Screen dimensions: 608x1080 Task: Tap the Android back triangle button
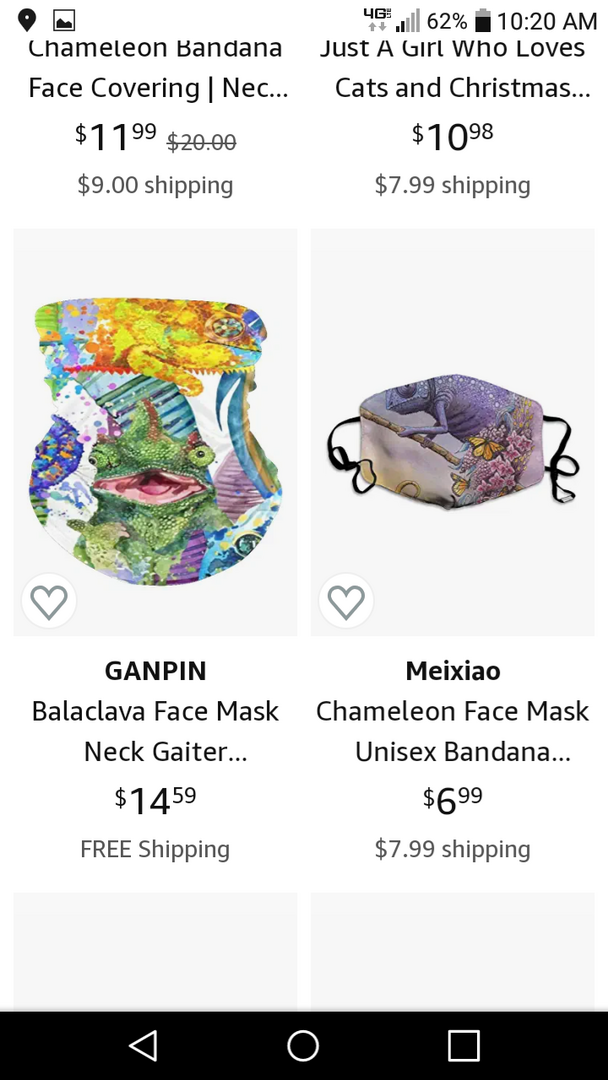tap(144, 1046)
